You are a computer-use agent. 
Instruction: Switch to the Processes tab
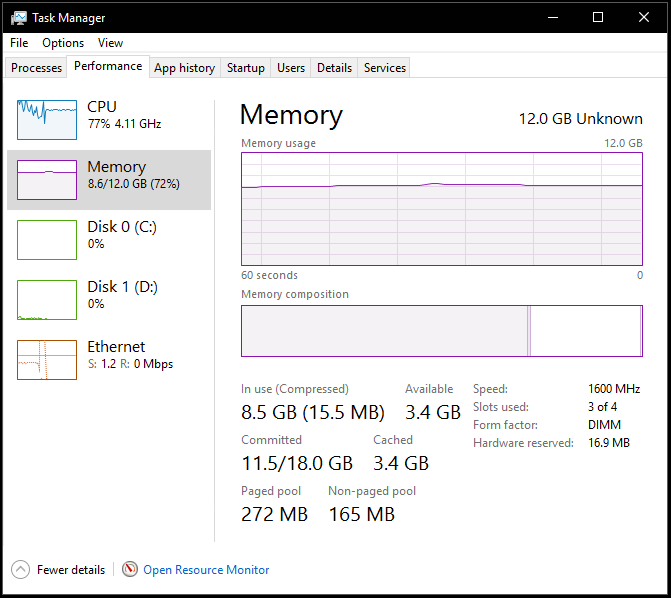click(x=37, y=68)
